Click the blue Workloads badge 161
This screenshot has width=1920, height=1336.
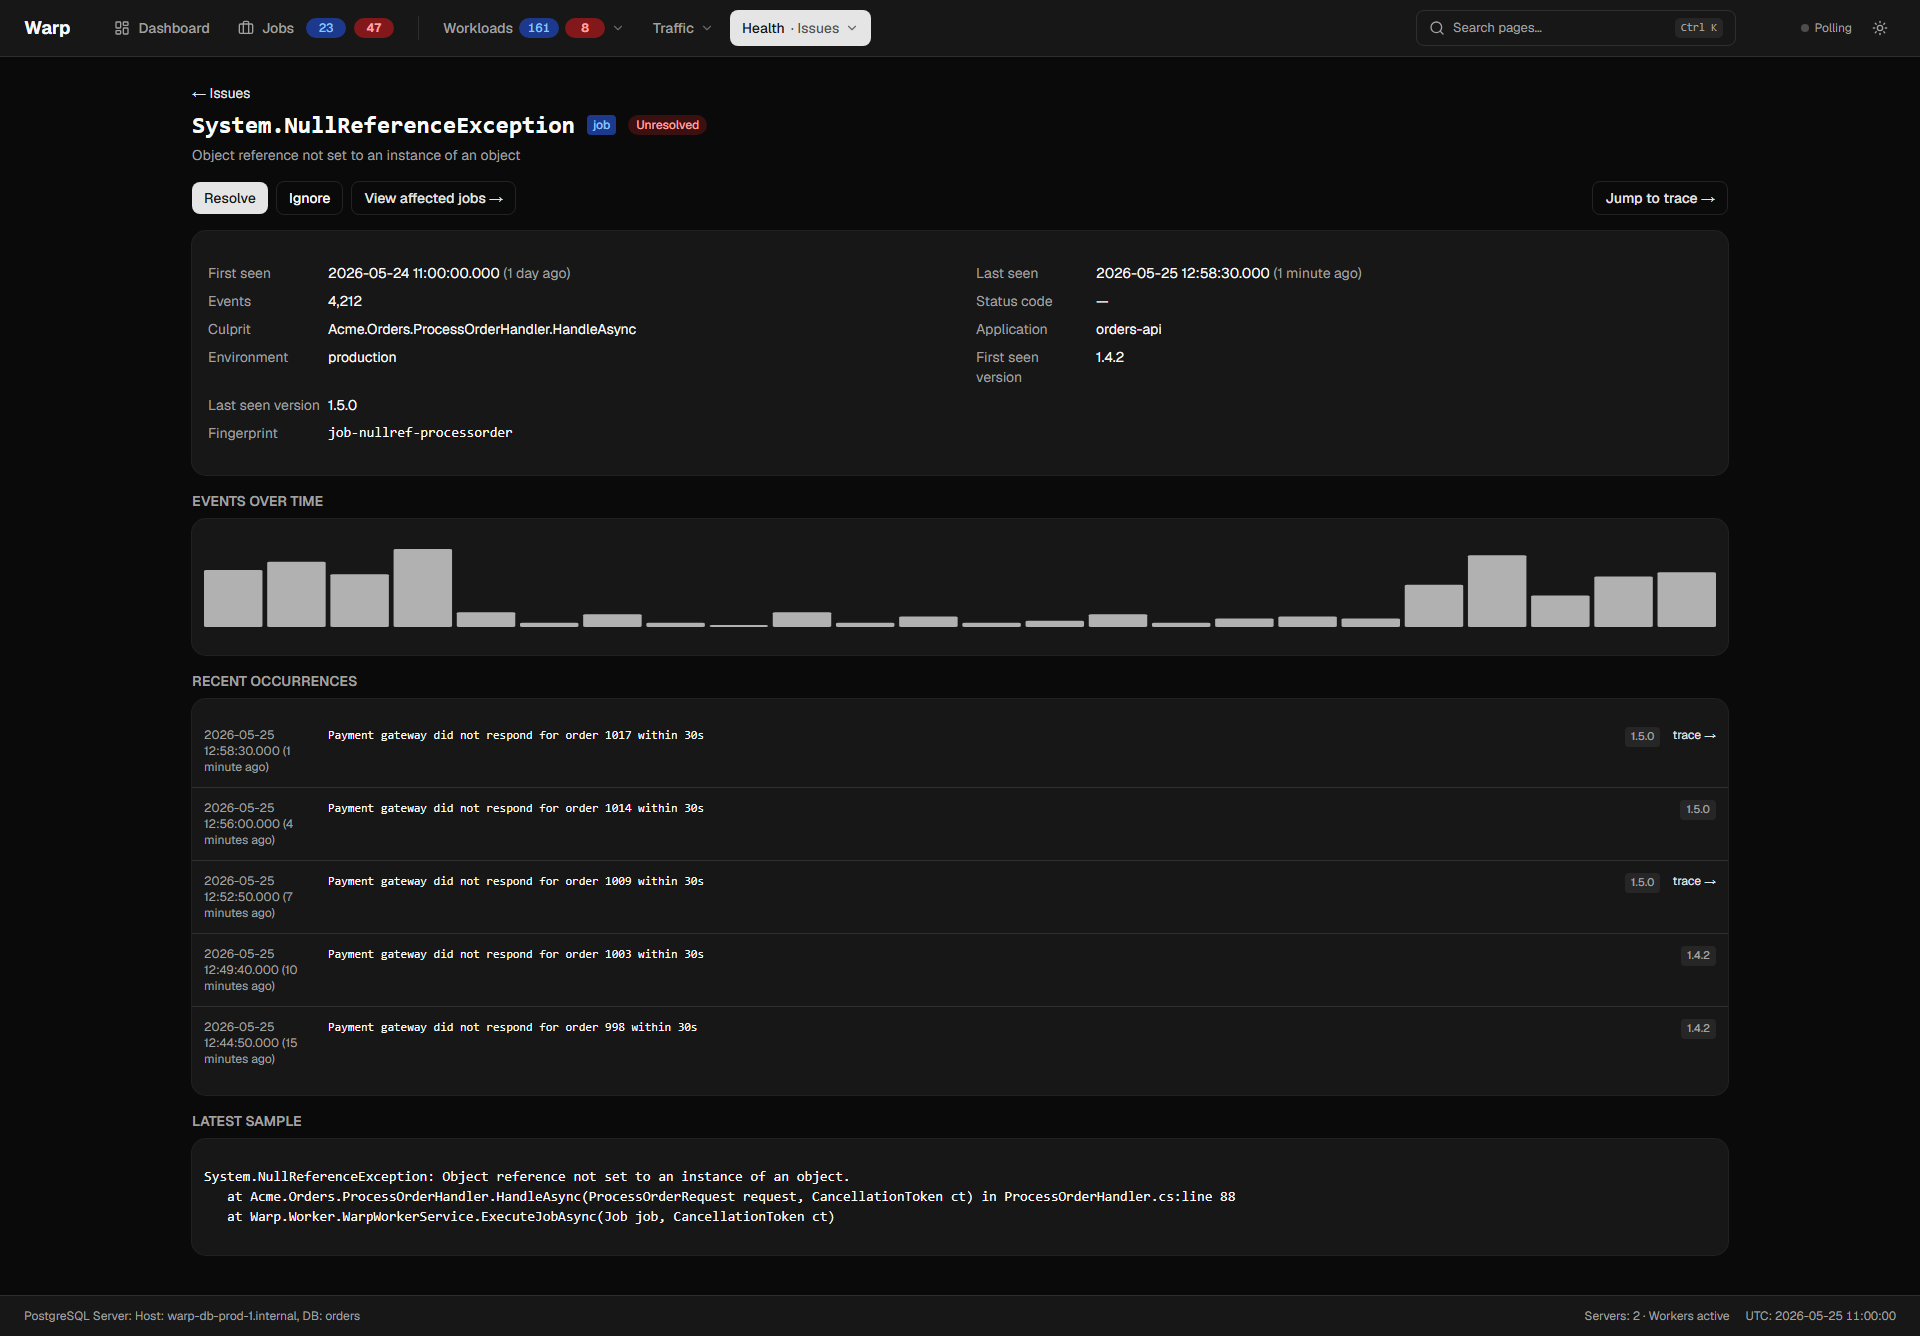(539, 28)
